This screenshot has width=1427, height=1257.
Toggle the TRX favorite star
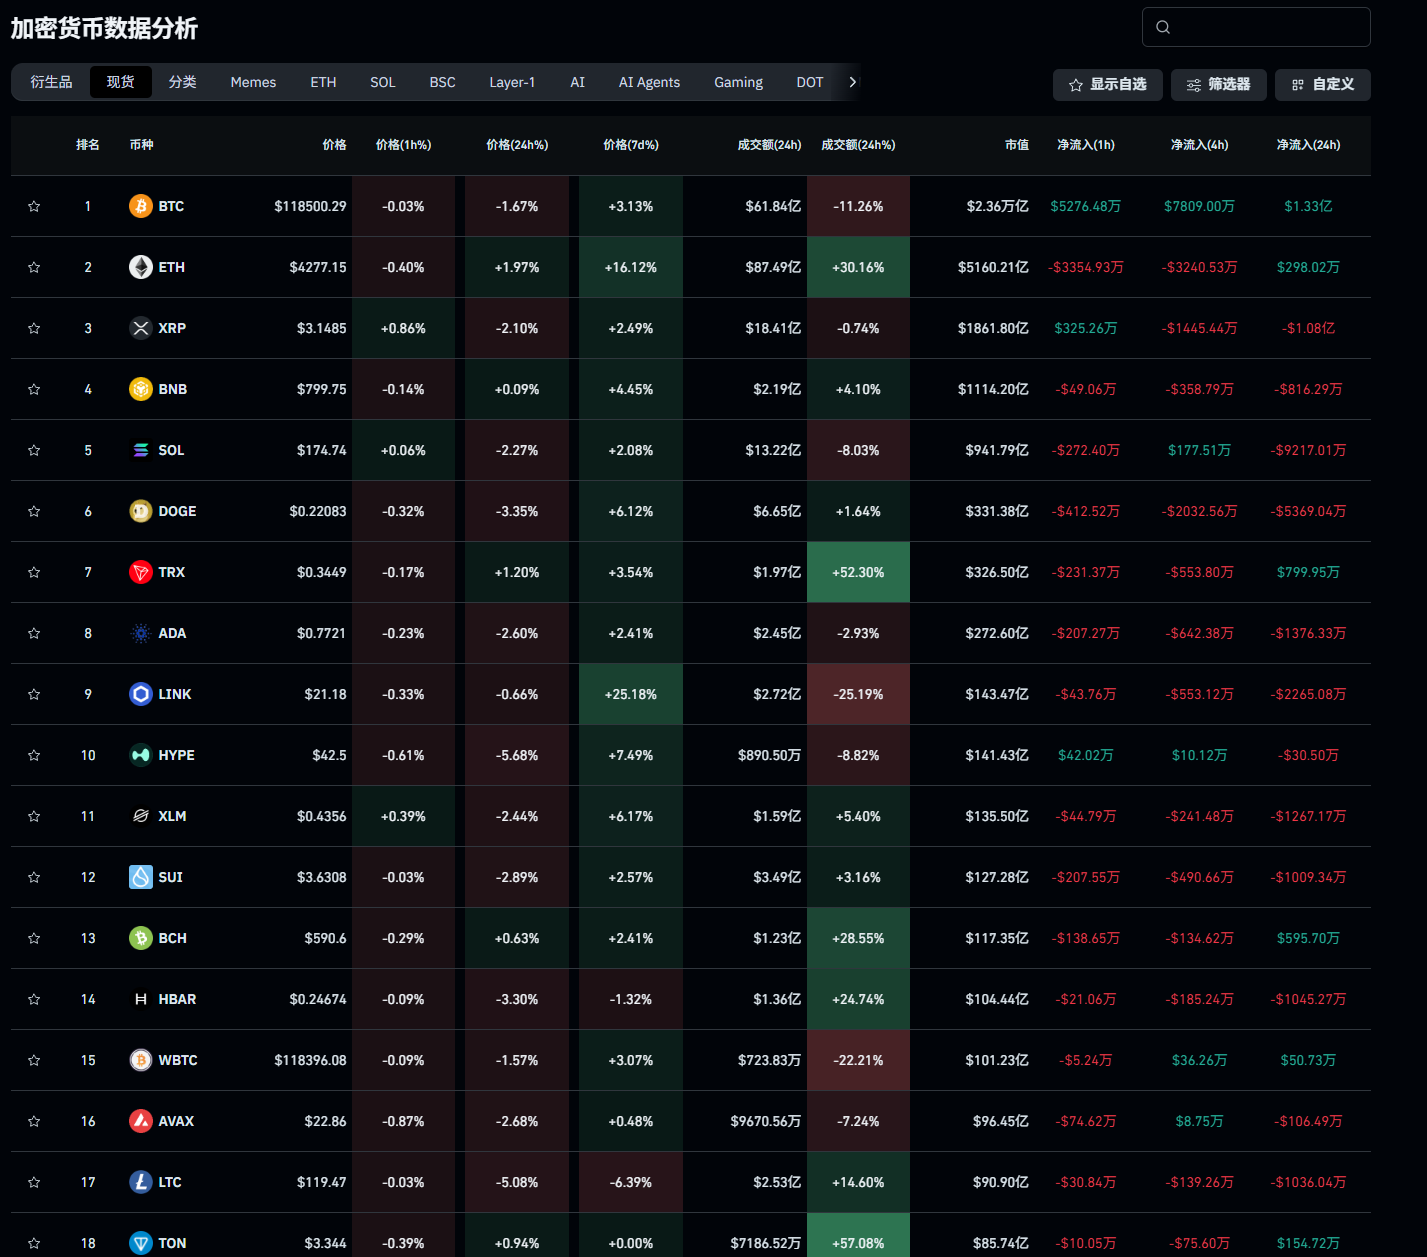[34, 572]
